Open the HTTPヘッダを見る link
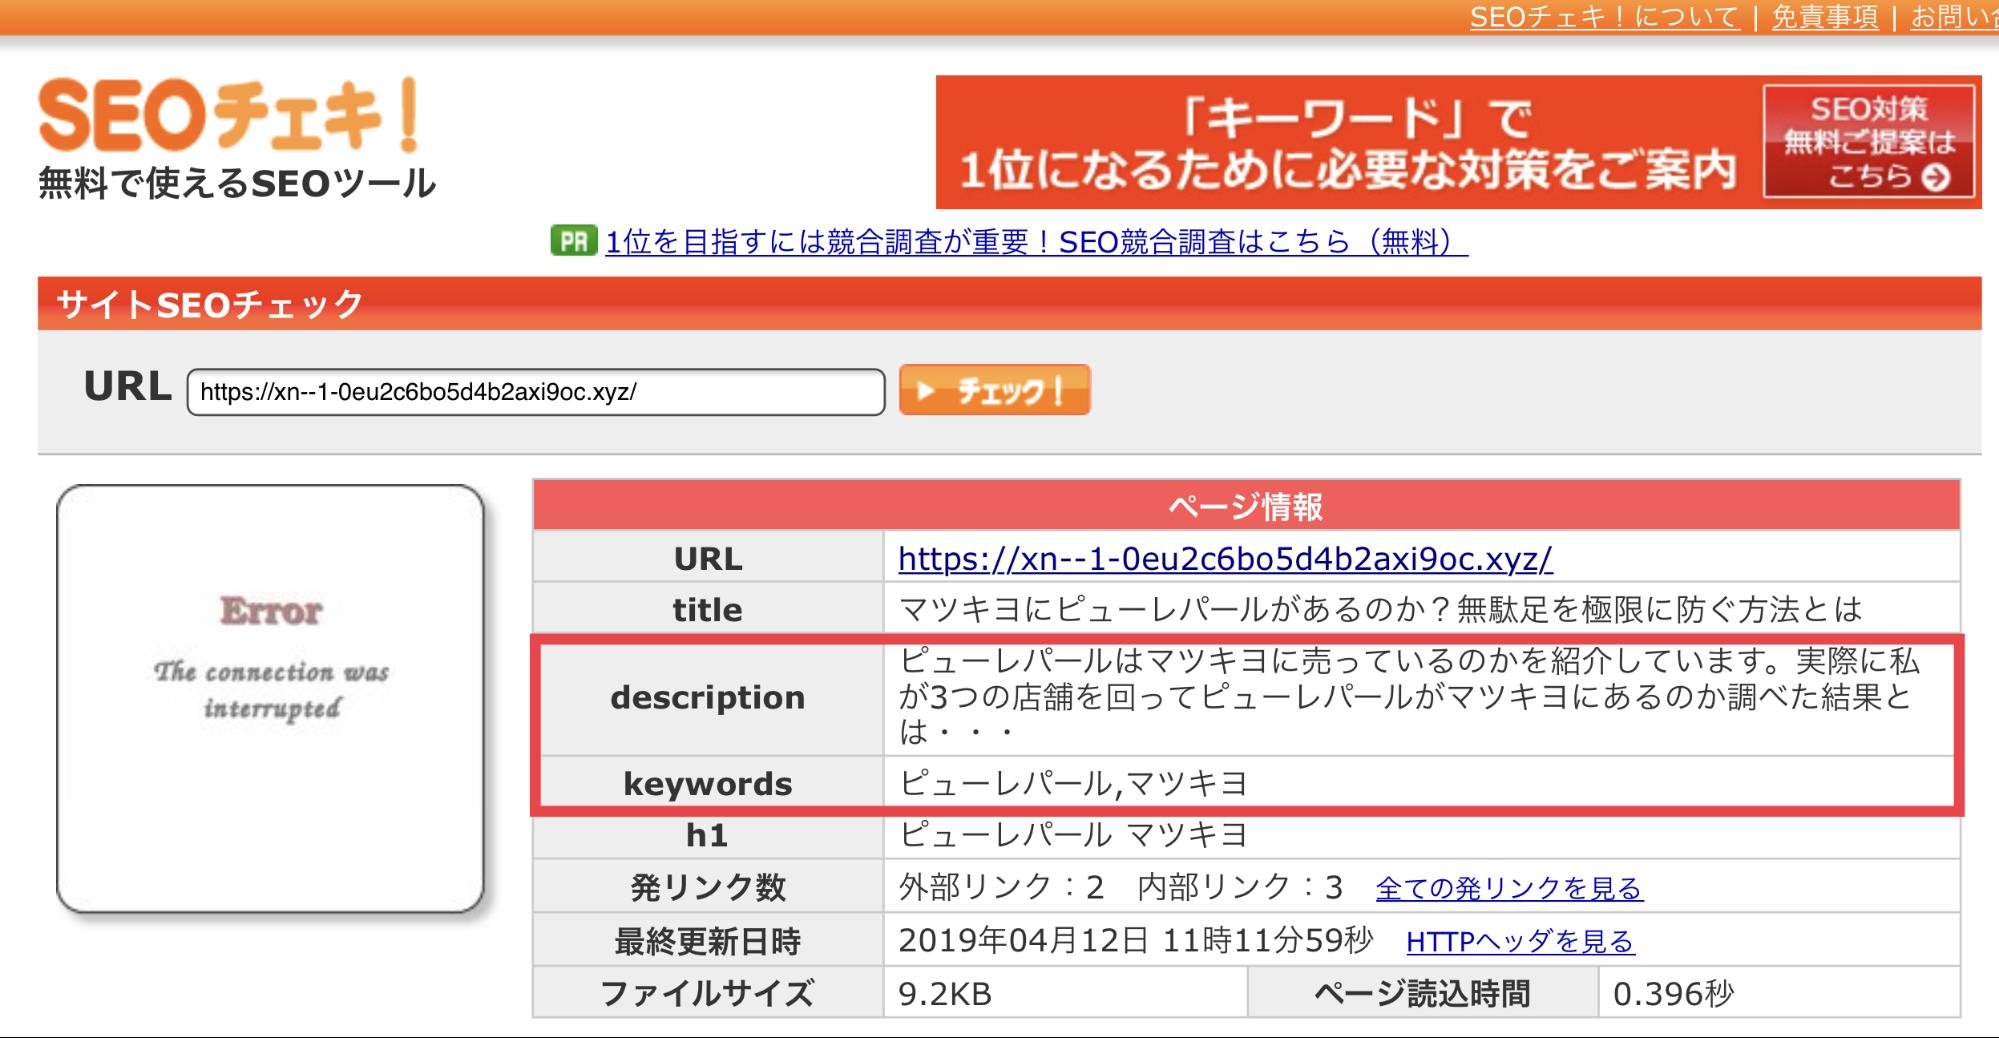 click(1520, 941)
